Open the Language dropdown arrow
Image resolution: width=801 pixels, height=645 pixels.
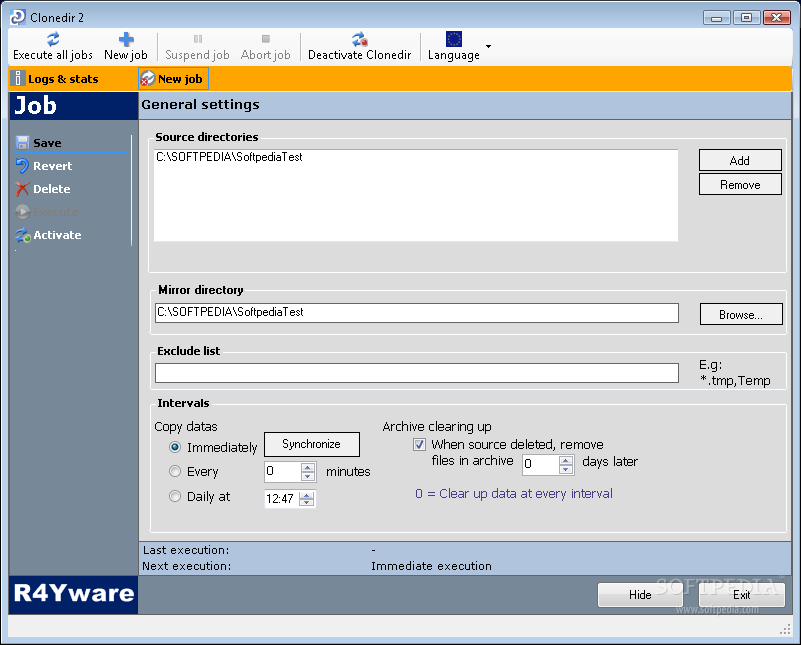tap(488, 46)
